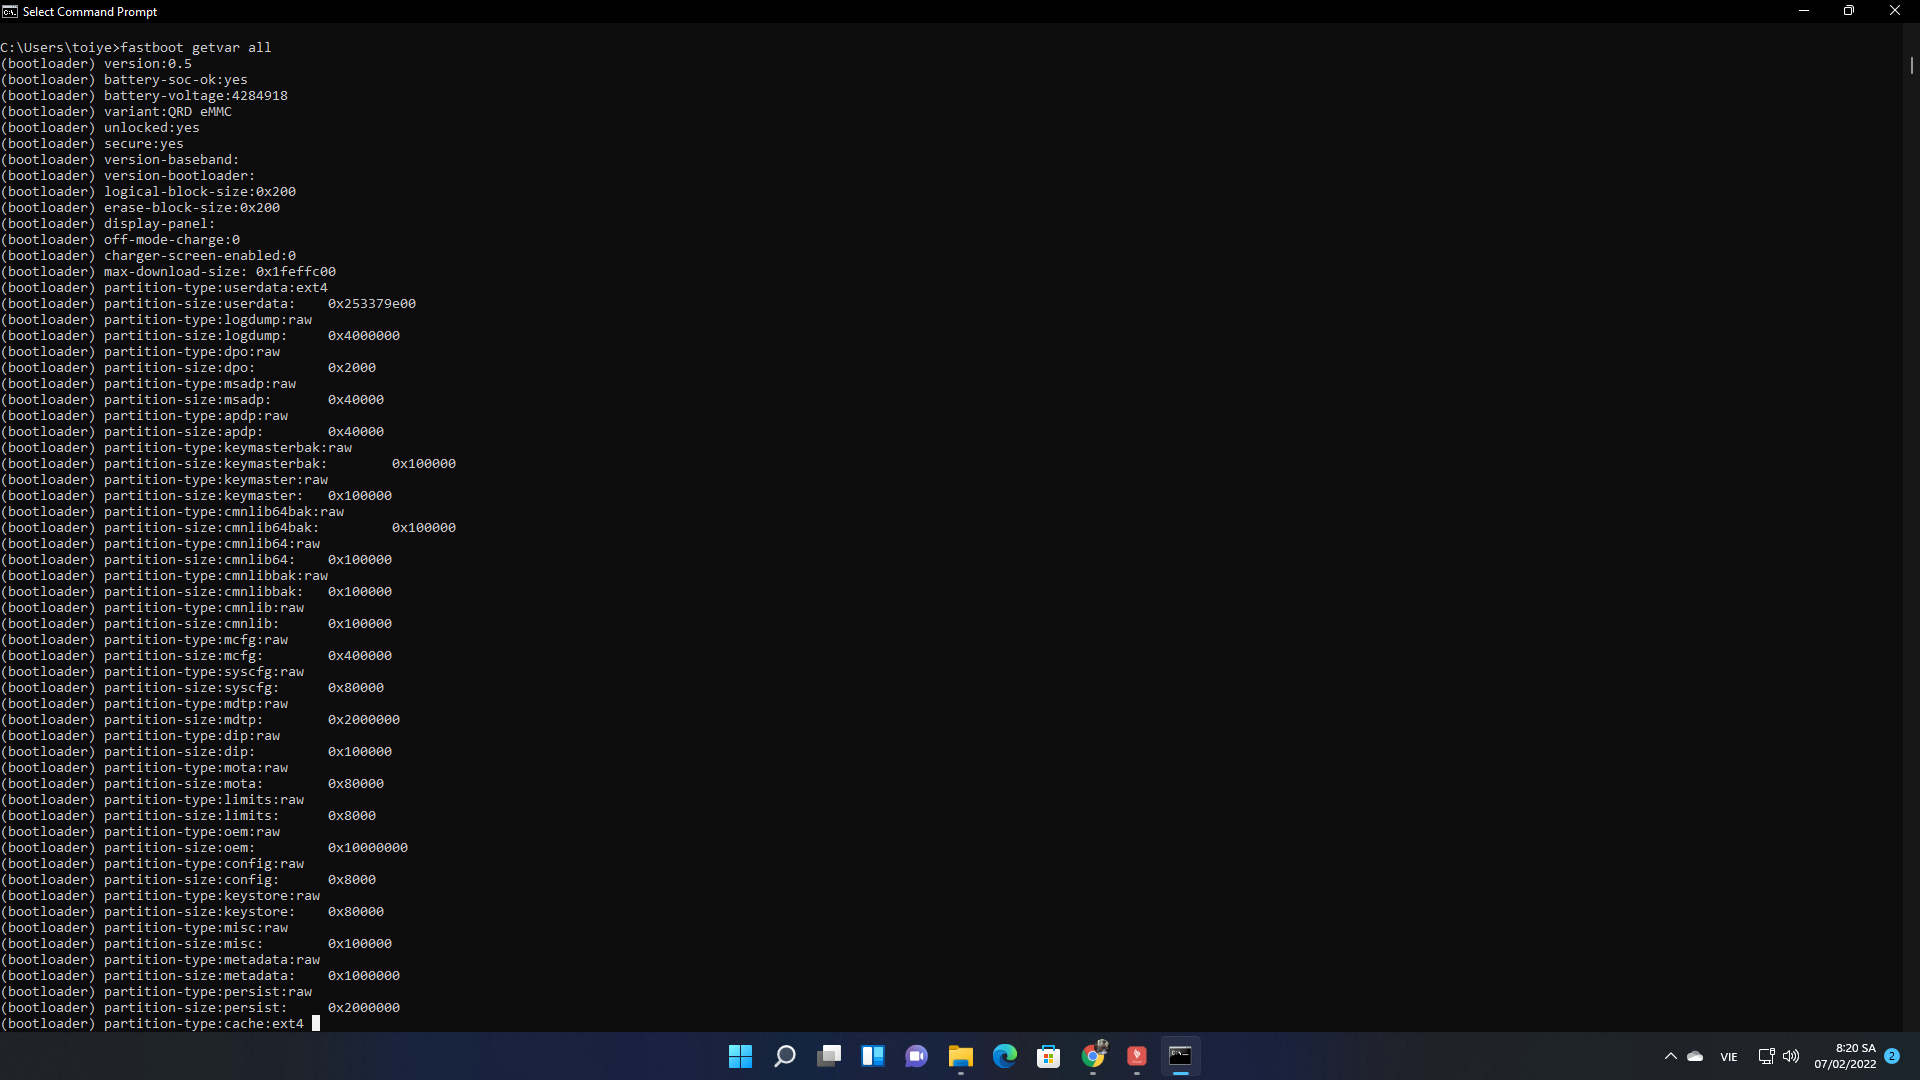Open the Widgets panel

873,1056
